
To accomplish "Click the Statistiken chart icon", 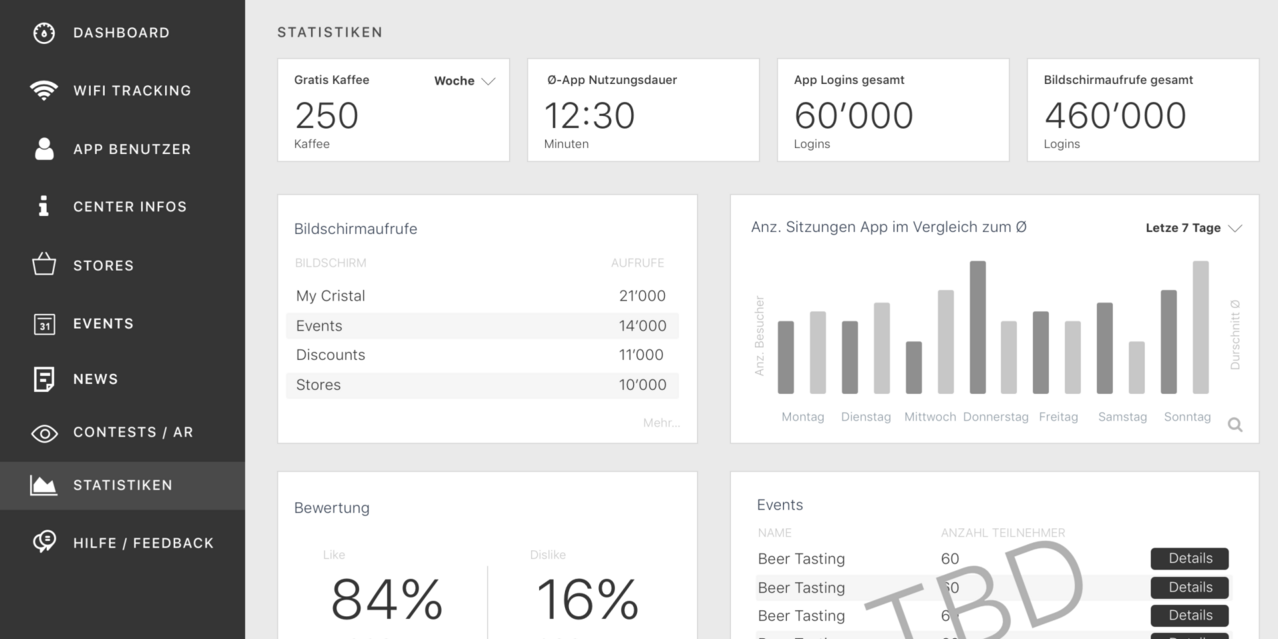I will pyautogui.click(x=44, y=486).
